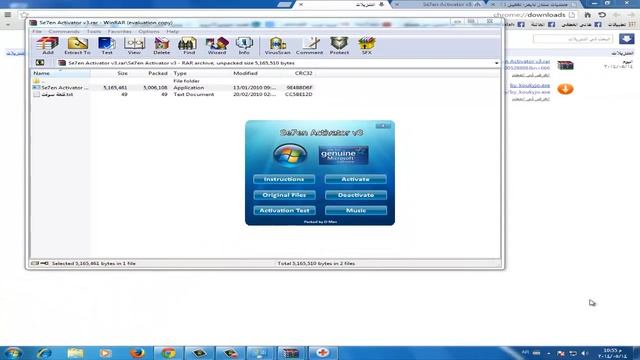Click the Activation Test button

284,211
